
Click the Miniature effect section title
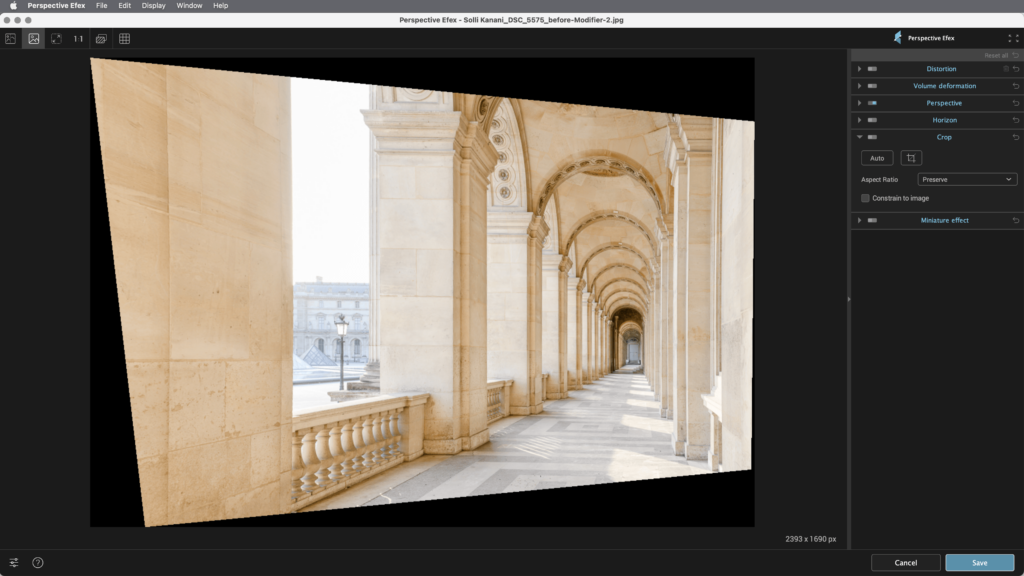[944, 220]
